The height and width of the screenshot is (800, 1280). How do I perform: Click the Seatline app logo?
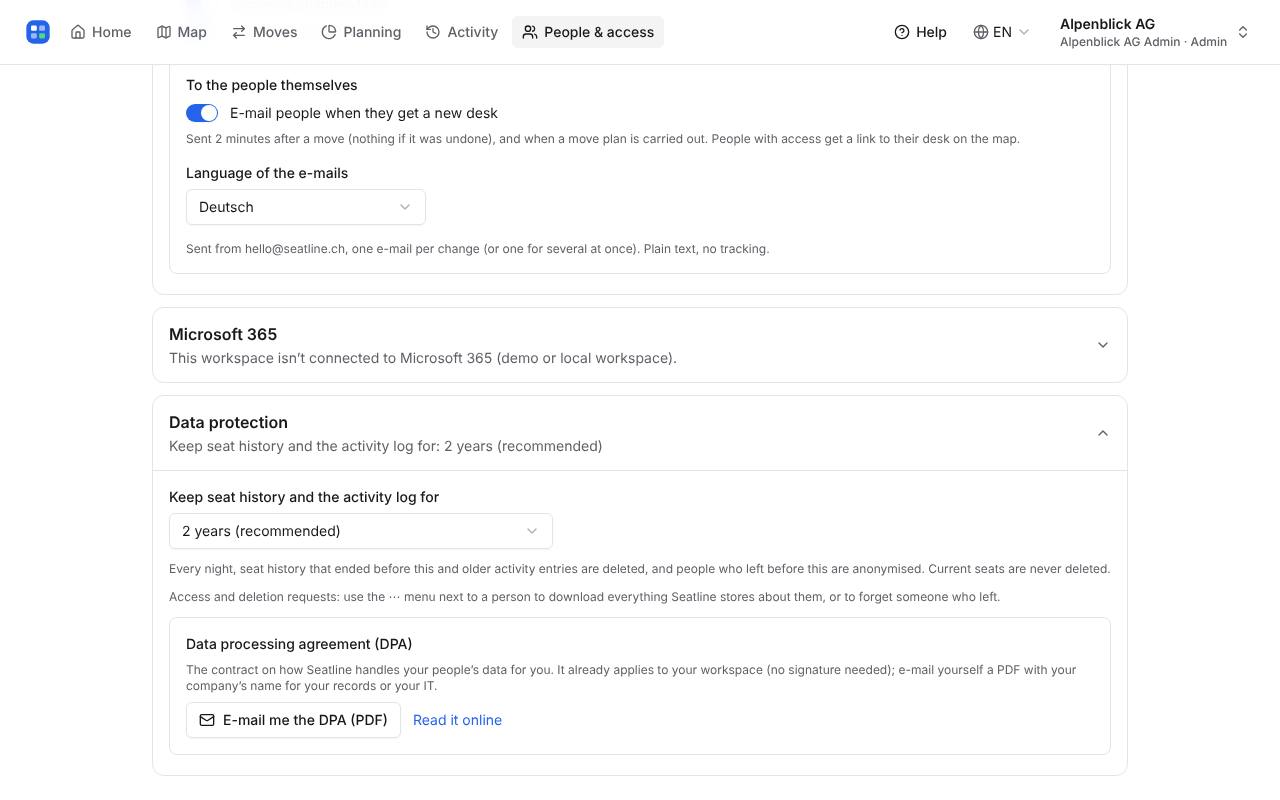pos(38,32)
